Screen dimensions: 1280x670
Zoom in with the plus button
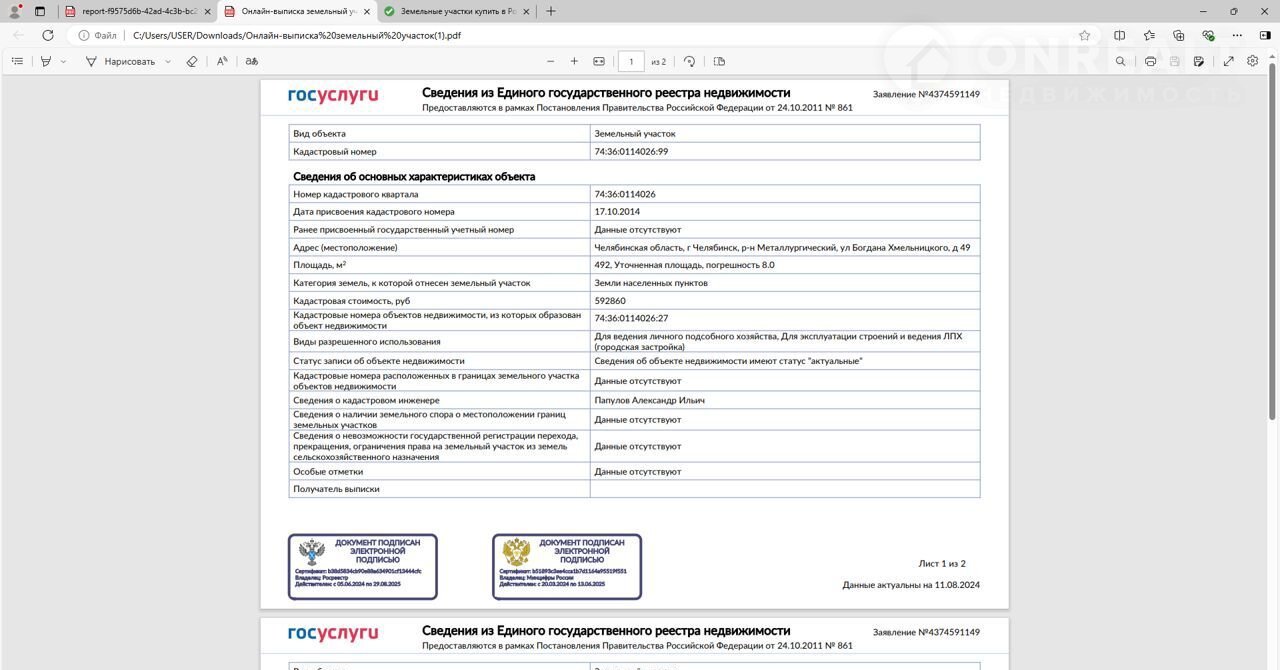pos(574,61)
